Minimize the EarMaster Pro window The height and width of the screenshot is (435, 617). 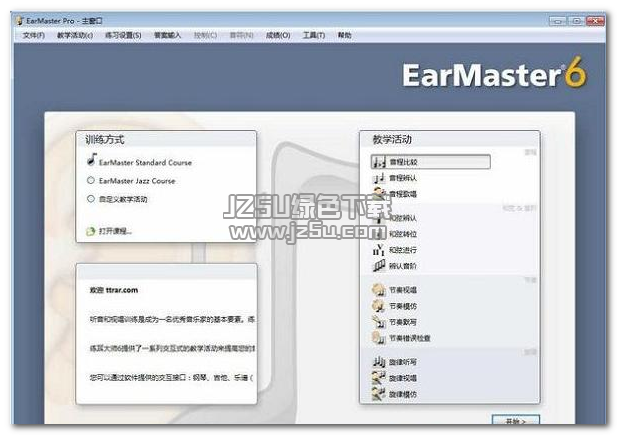coord(558,21)
